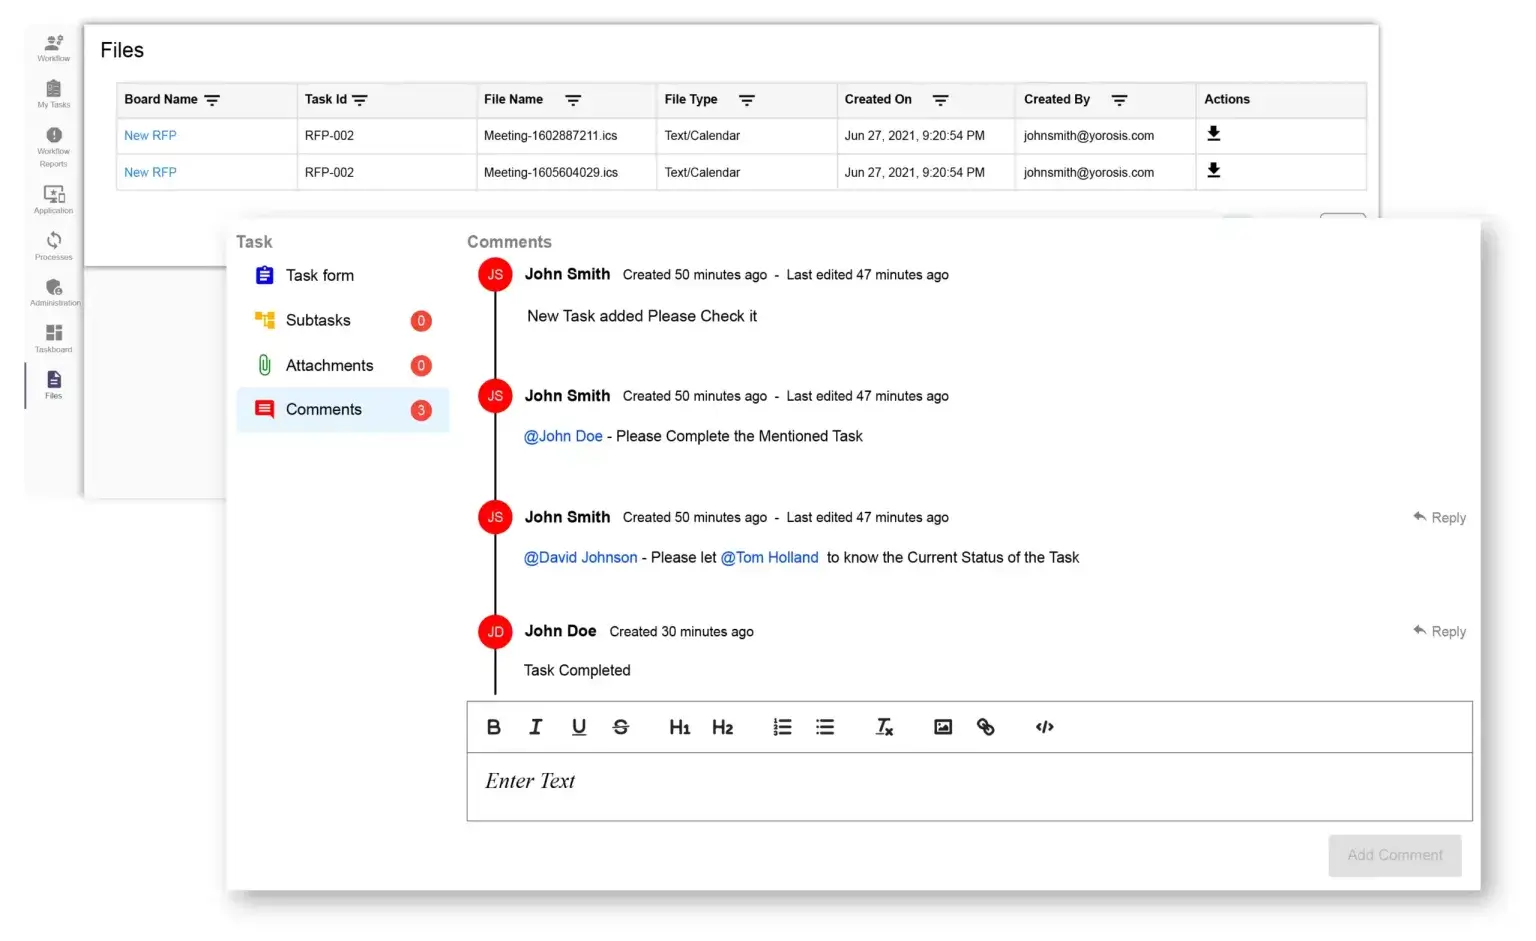Open the Board Name filter
This screenshot has width=1536, height=941.
coord(211,99)
